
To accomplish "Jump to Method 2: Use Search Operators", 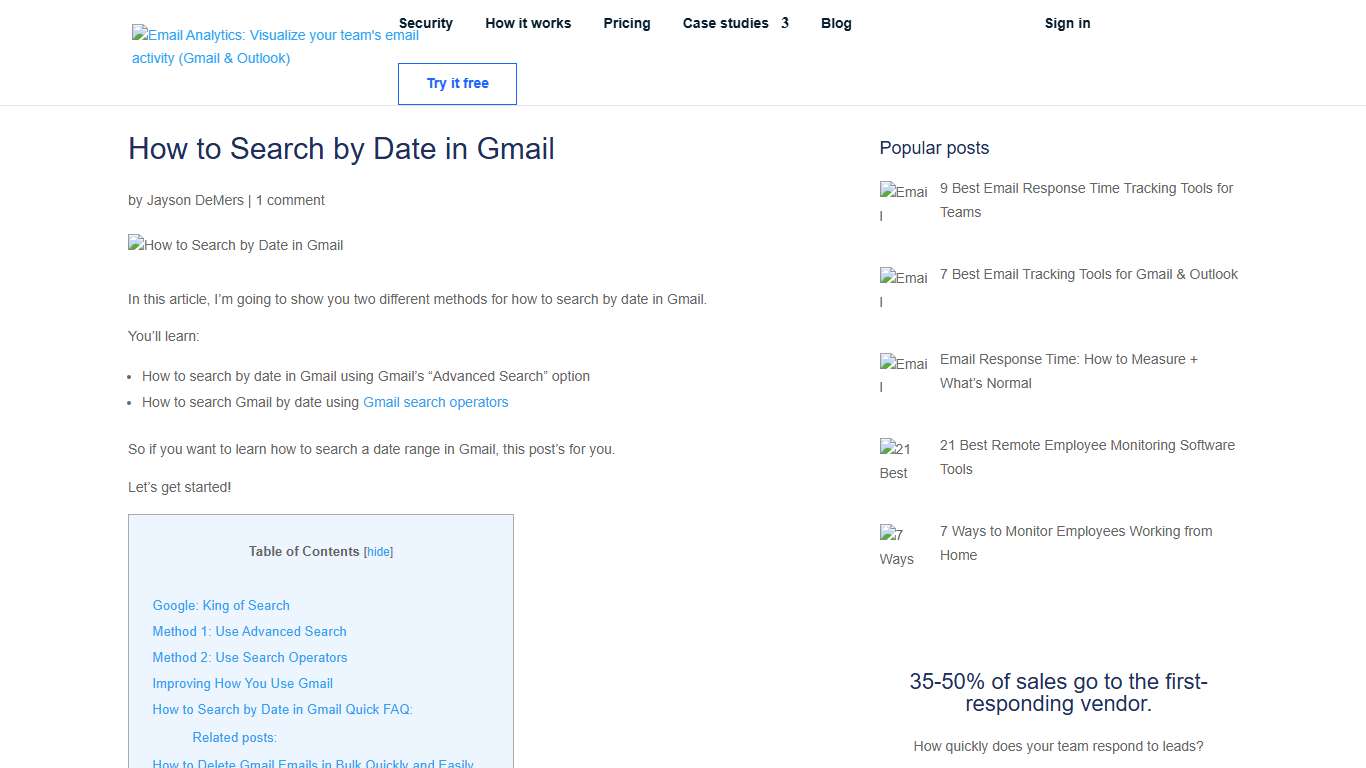I will click(x=250, y=657).
